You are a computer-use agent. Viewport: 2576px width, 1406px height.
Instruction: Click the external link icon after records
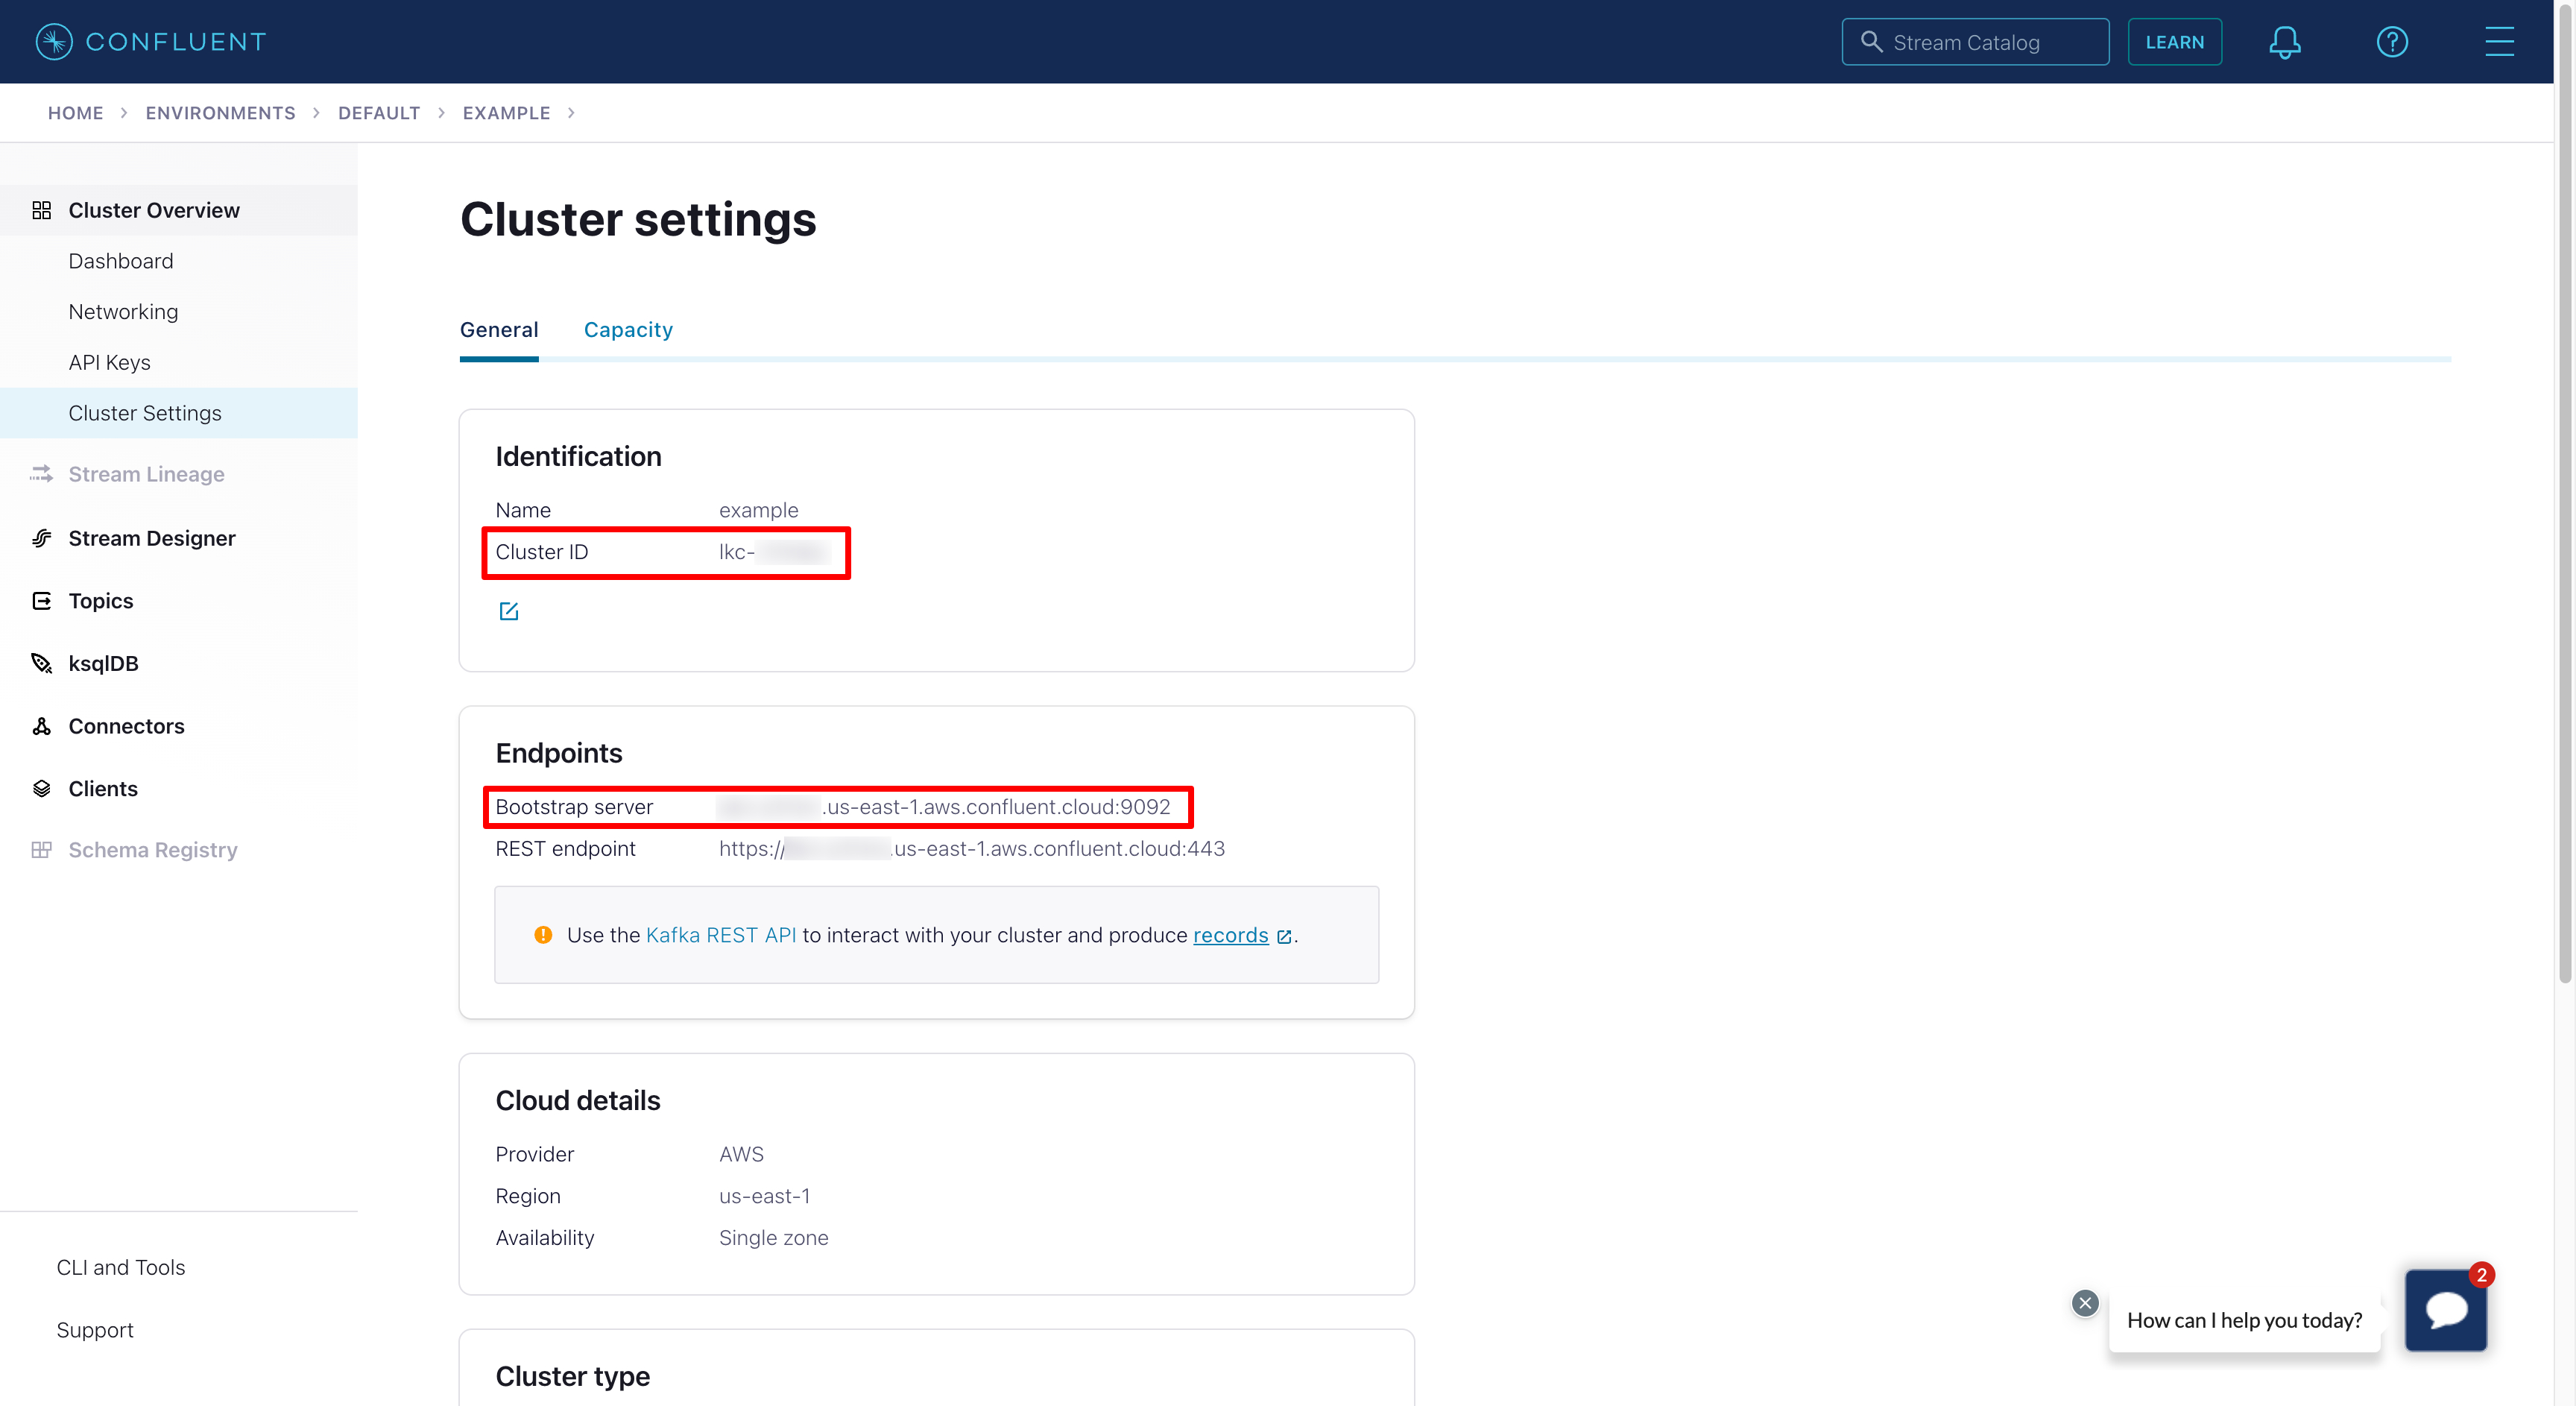point(1284,937)
